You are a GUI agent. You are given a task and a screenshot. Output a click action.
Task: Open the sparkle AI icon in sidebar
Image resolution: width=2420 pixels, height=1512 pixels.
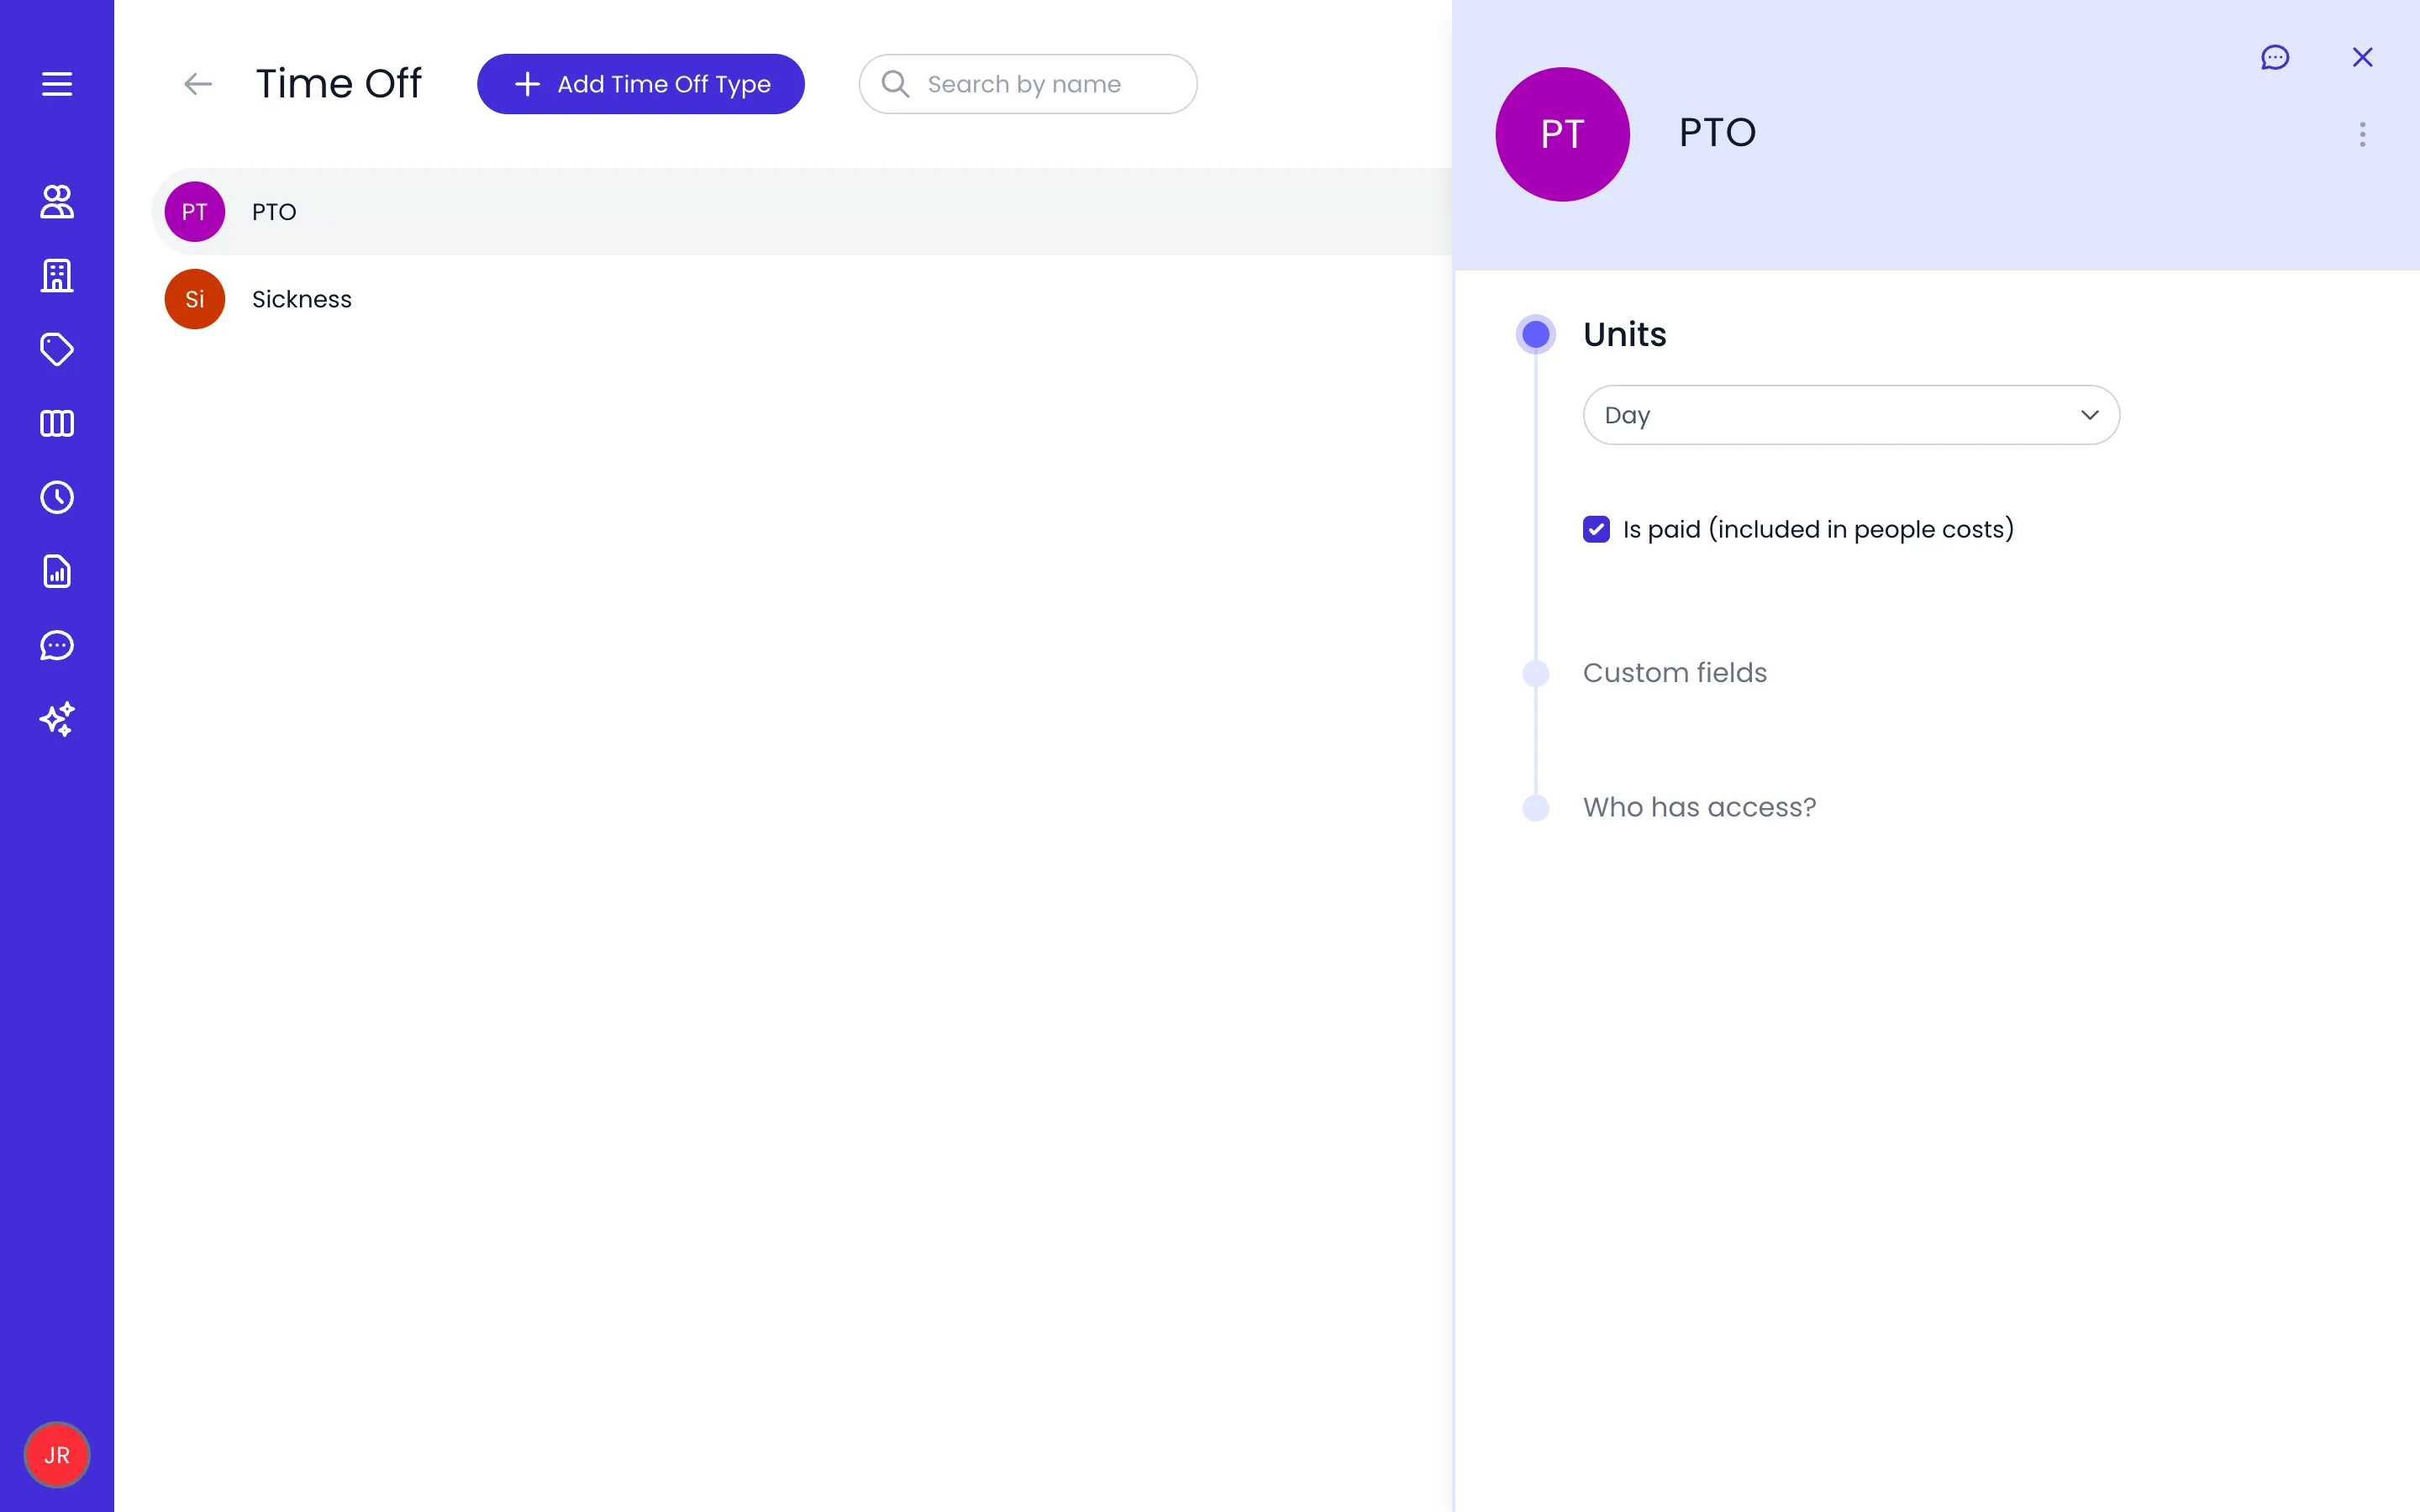pos(57,719)
